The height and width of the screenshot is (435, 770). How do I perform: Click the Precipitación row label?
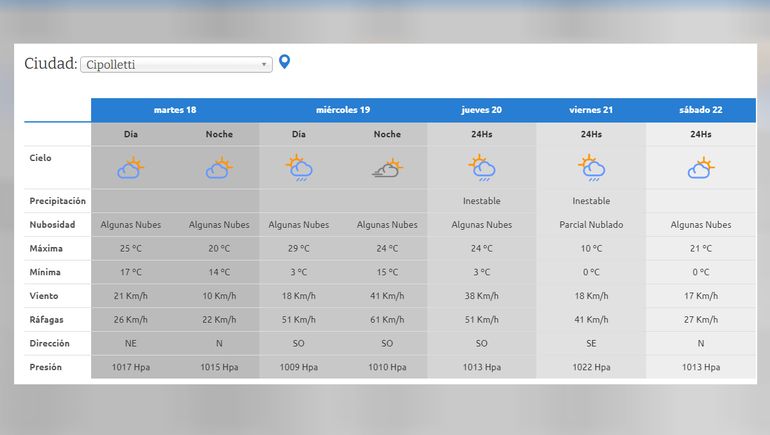(x=58, y=201)
